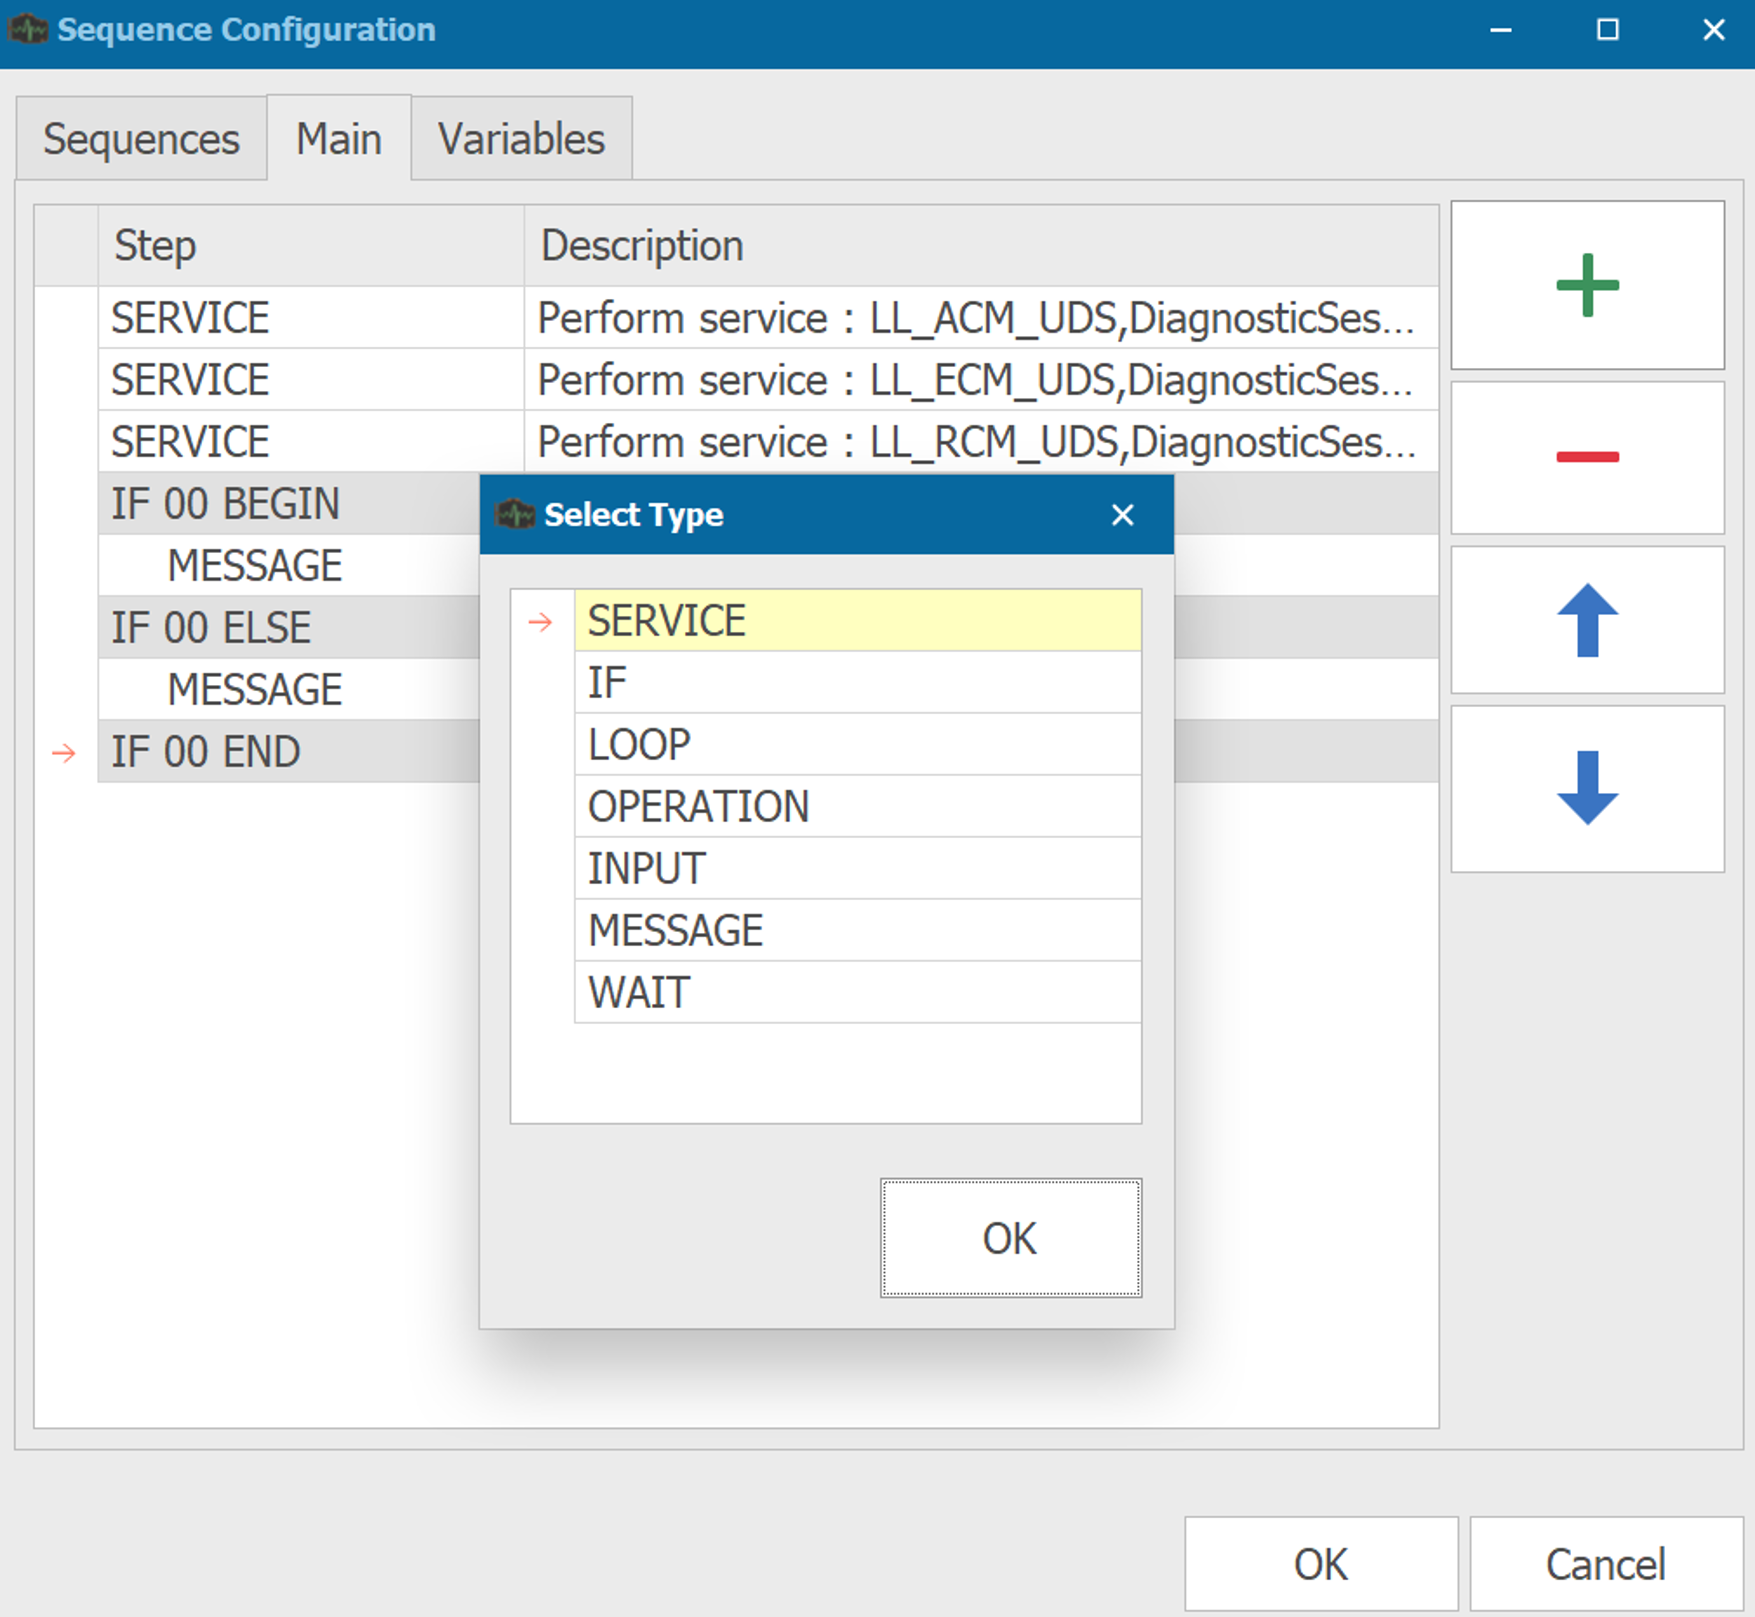1755x1617 pixels.
Task: Confirm the Select Type dialog with OK
Action: point(1010,1238)
